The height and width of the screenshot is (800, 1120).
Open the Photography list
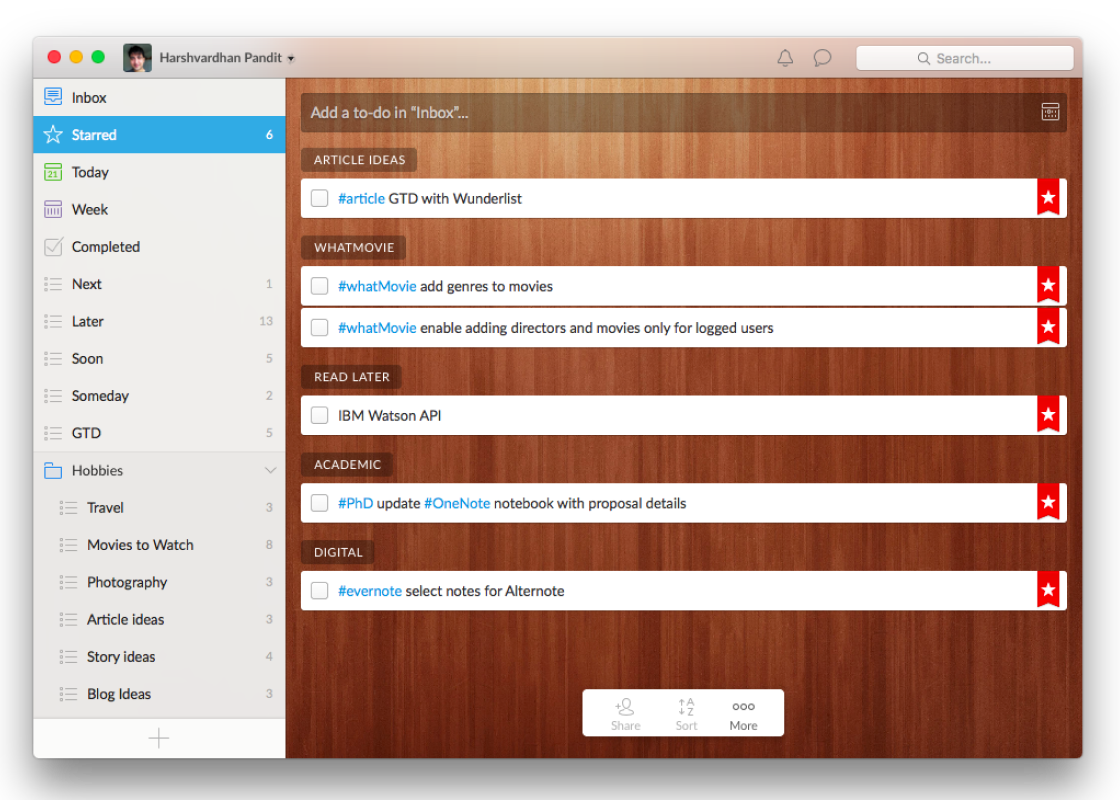pyautogui.click(x=159, y=582)
